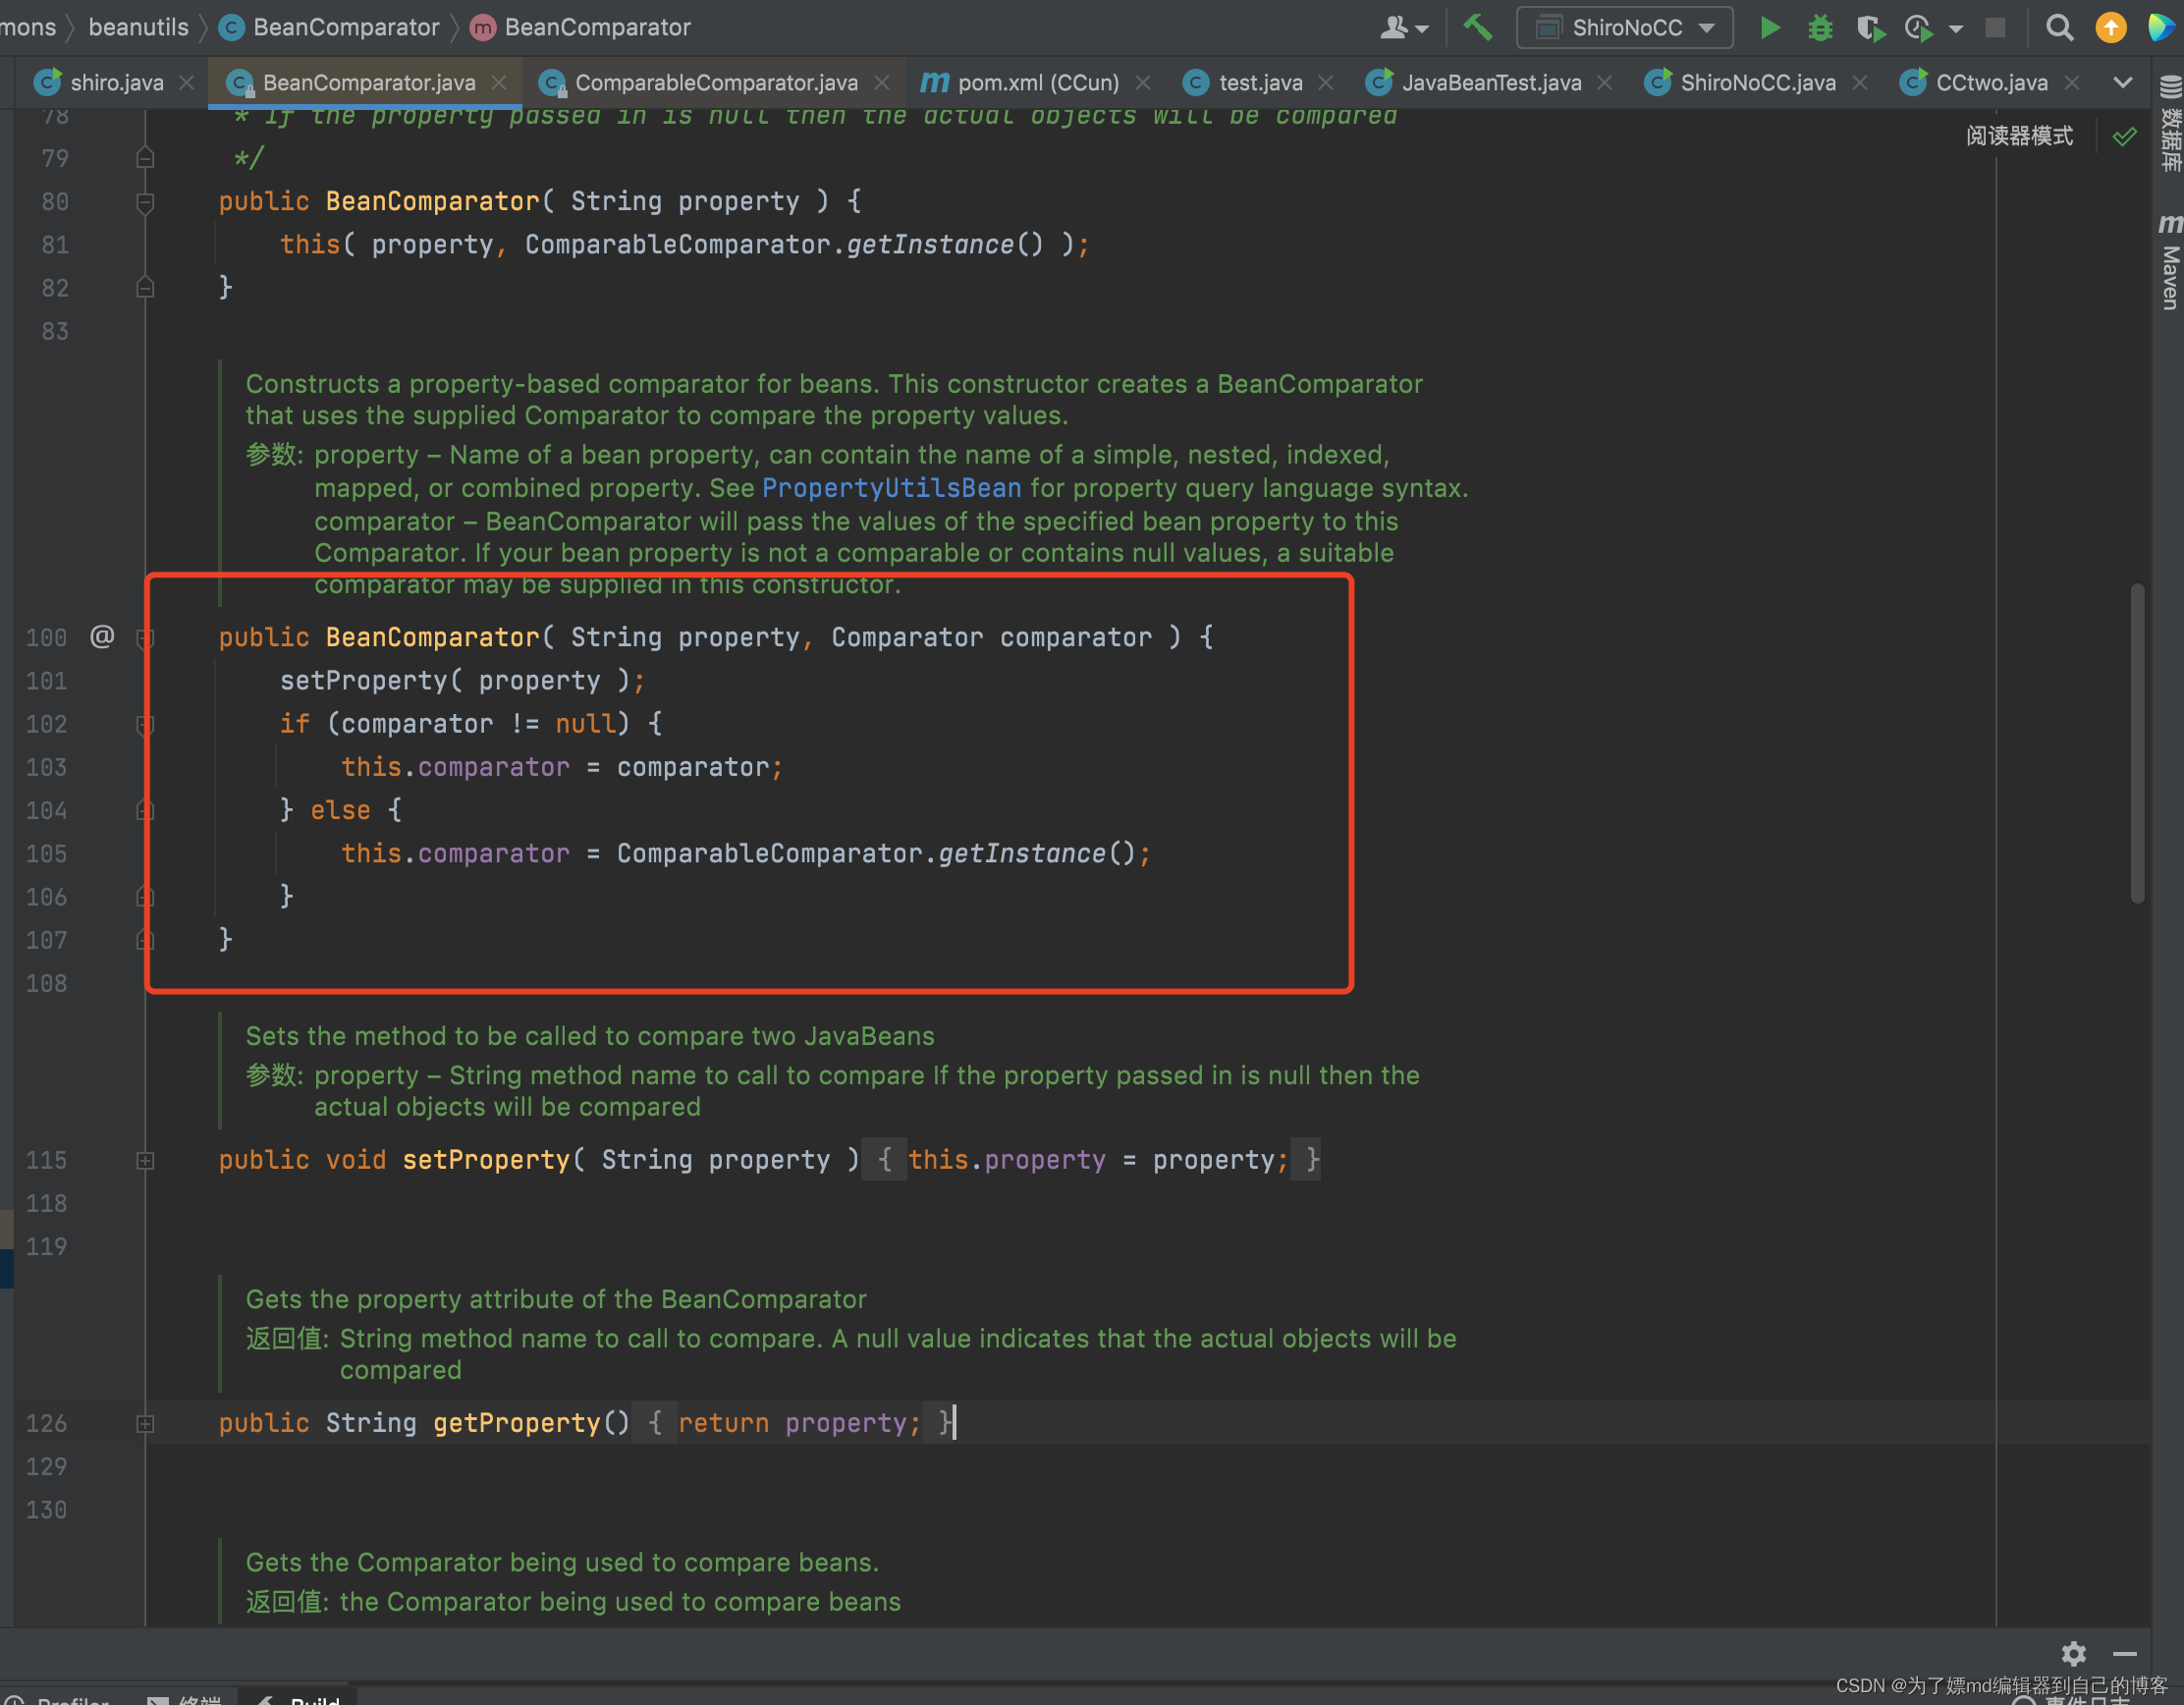The height and width of the screenshot is (1705, 2184).
Task: Click the @ gutter icon at line 100
Action: [102, 636]
